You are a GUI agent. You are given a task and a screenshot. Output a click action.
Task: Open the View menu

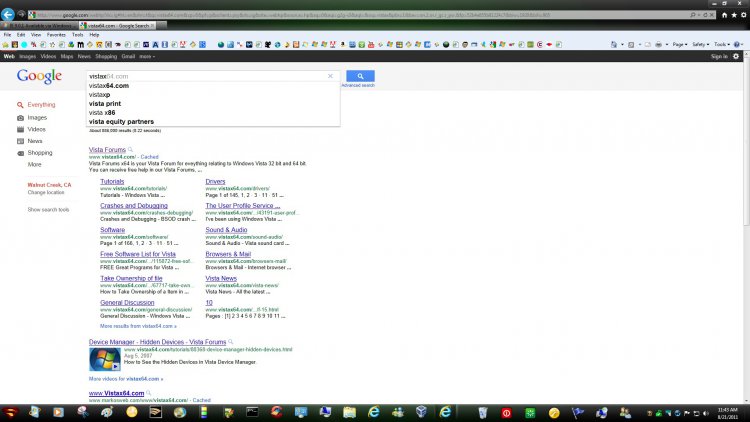coord(36,35)
